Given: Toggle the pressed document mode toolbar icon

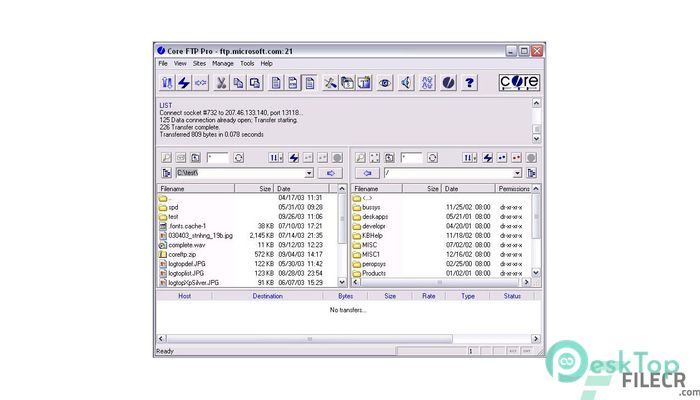Looking at the screenshot, I should tap(310, 83).
